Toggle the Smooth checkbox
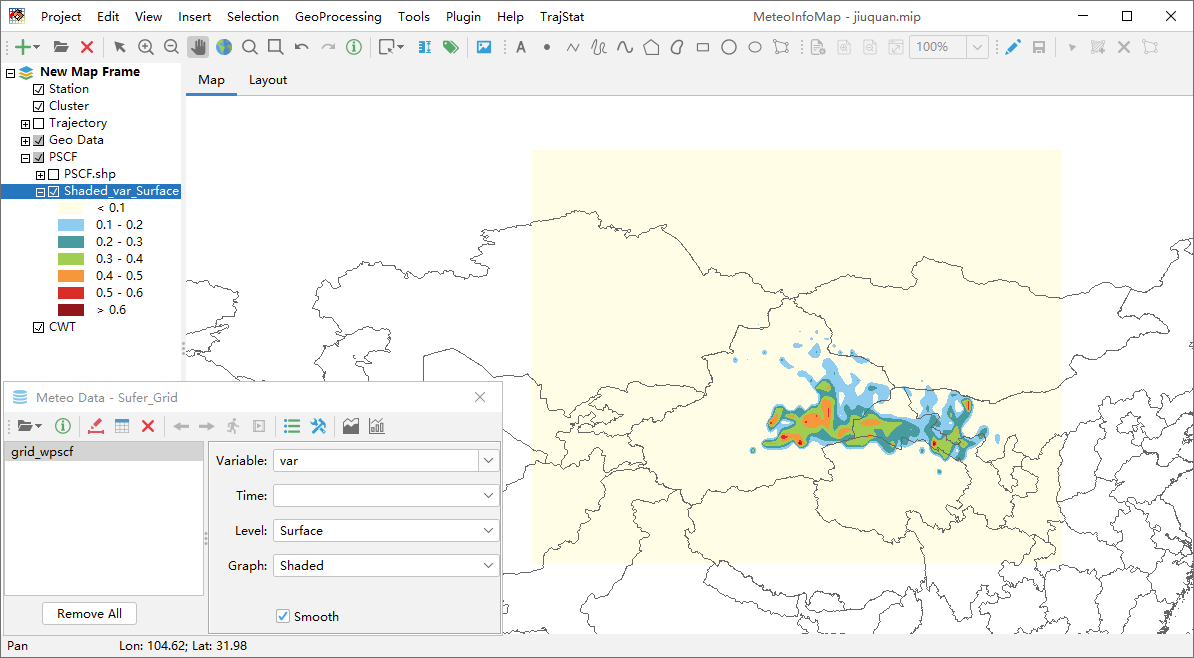This screenshot has width=1194, height=658. [283, 616]
